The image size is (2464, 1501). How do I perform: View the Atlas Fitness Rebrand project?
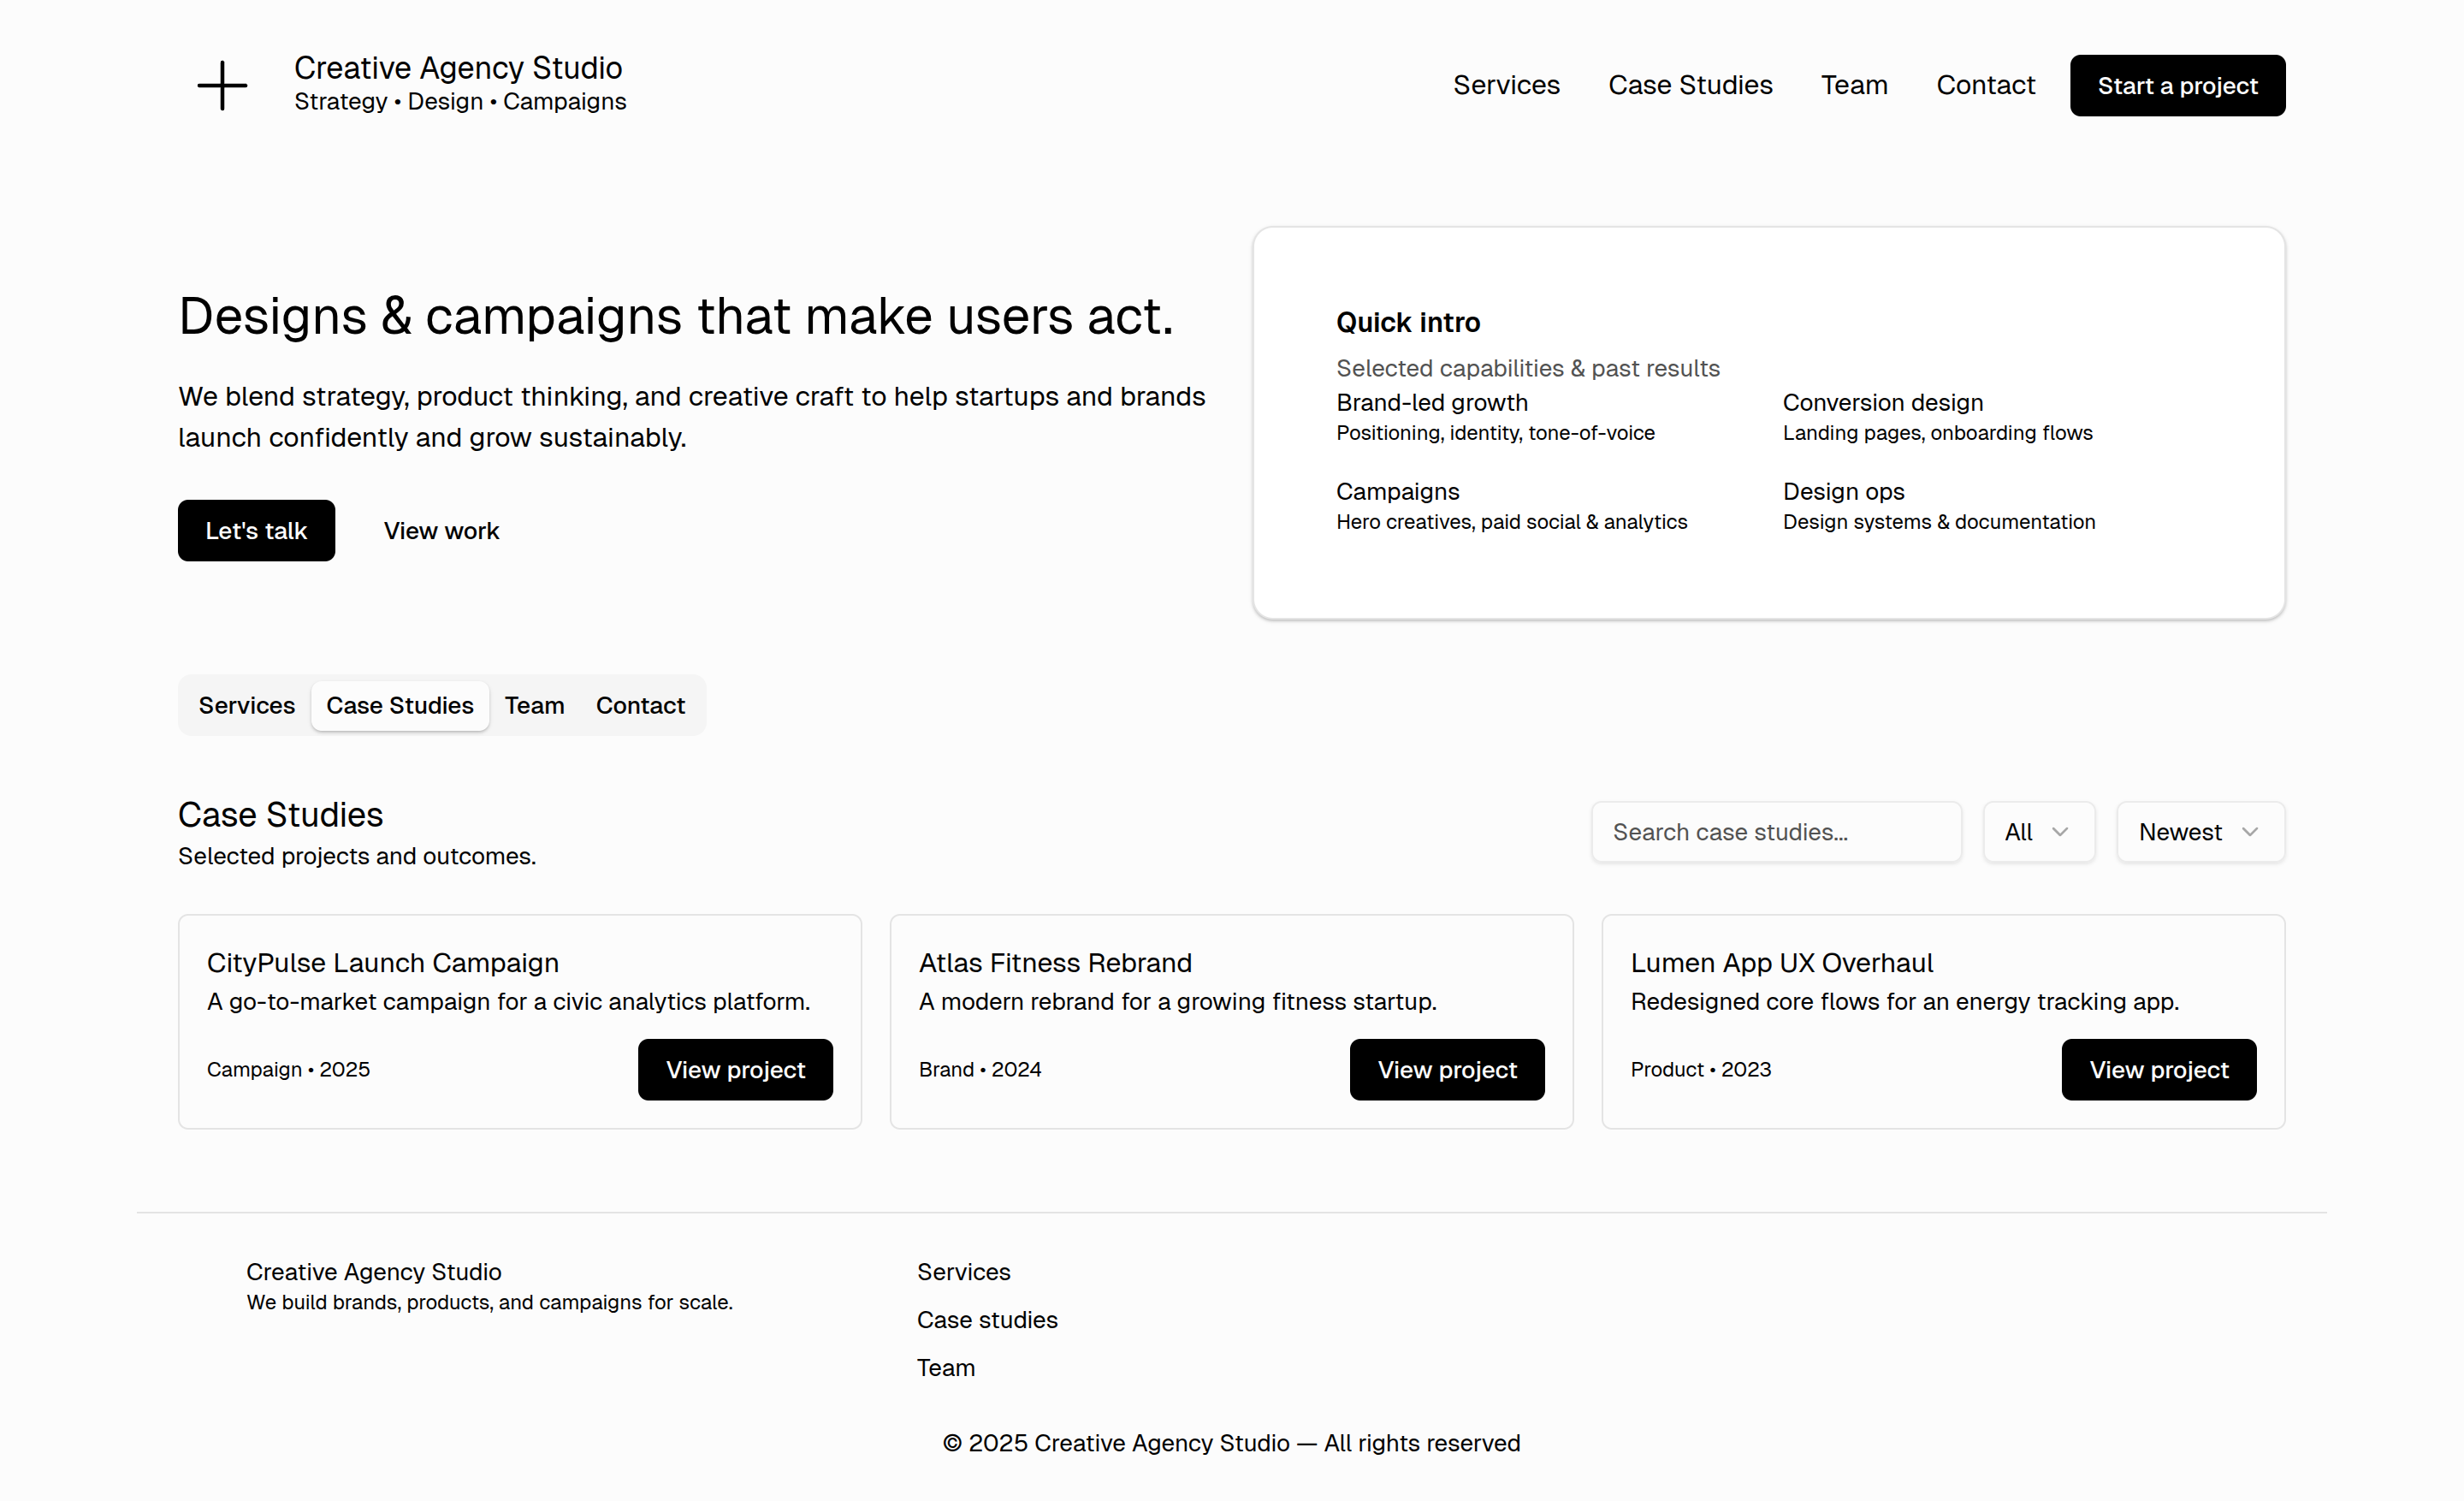tap(1446, 1069)
